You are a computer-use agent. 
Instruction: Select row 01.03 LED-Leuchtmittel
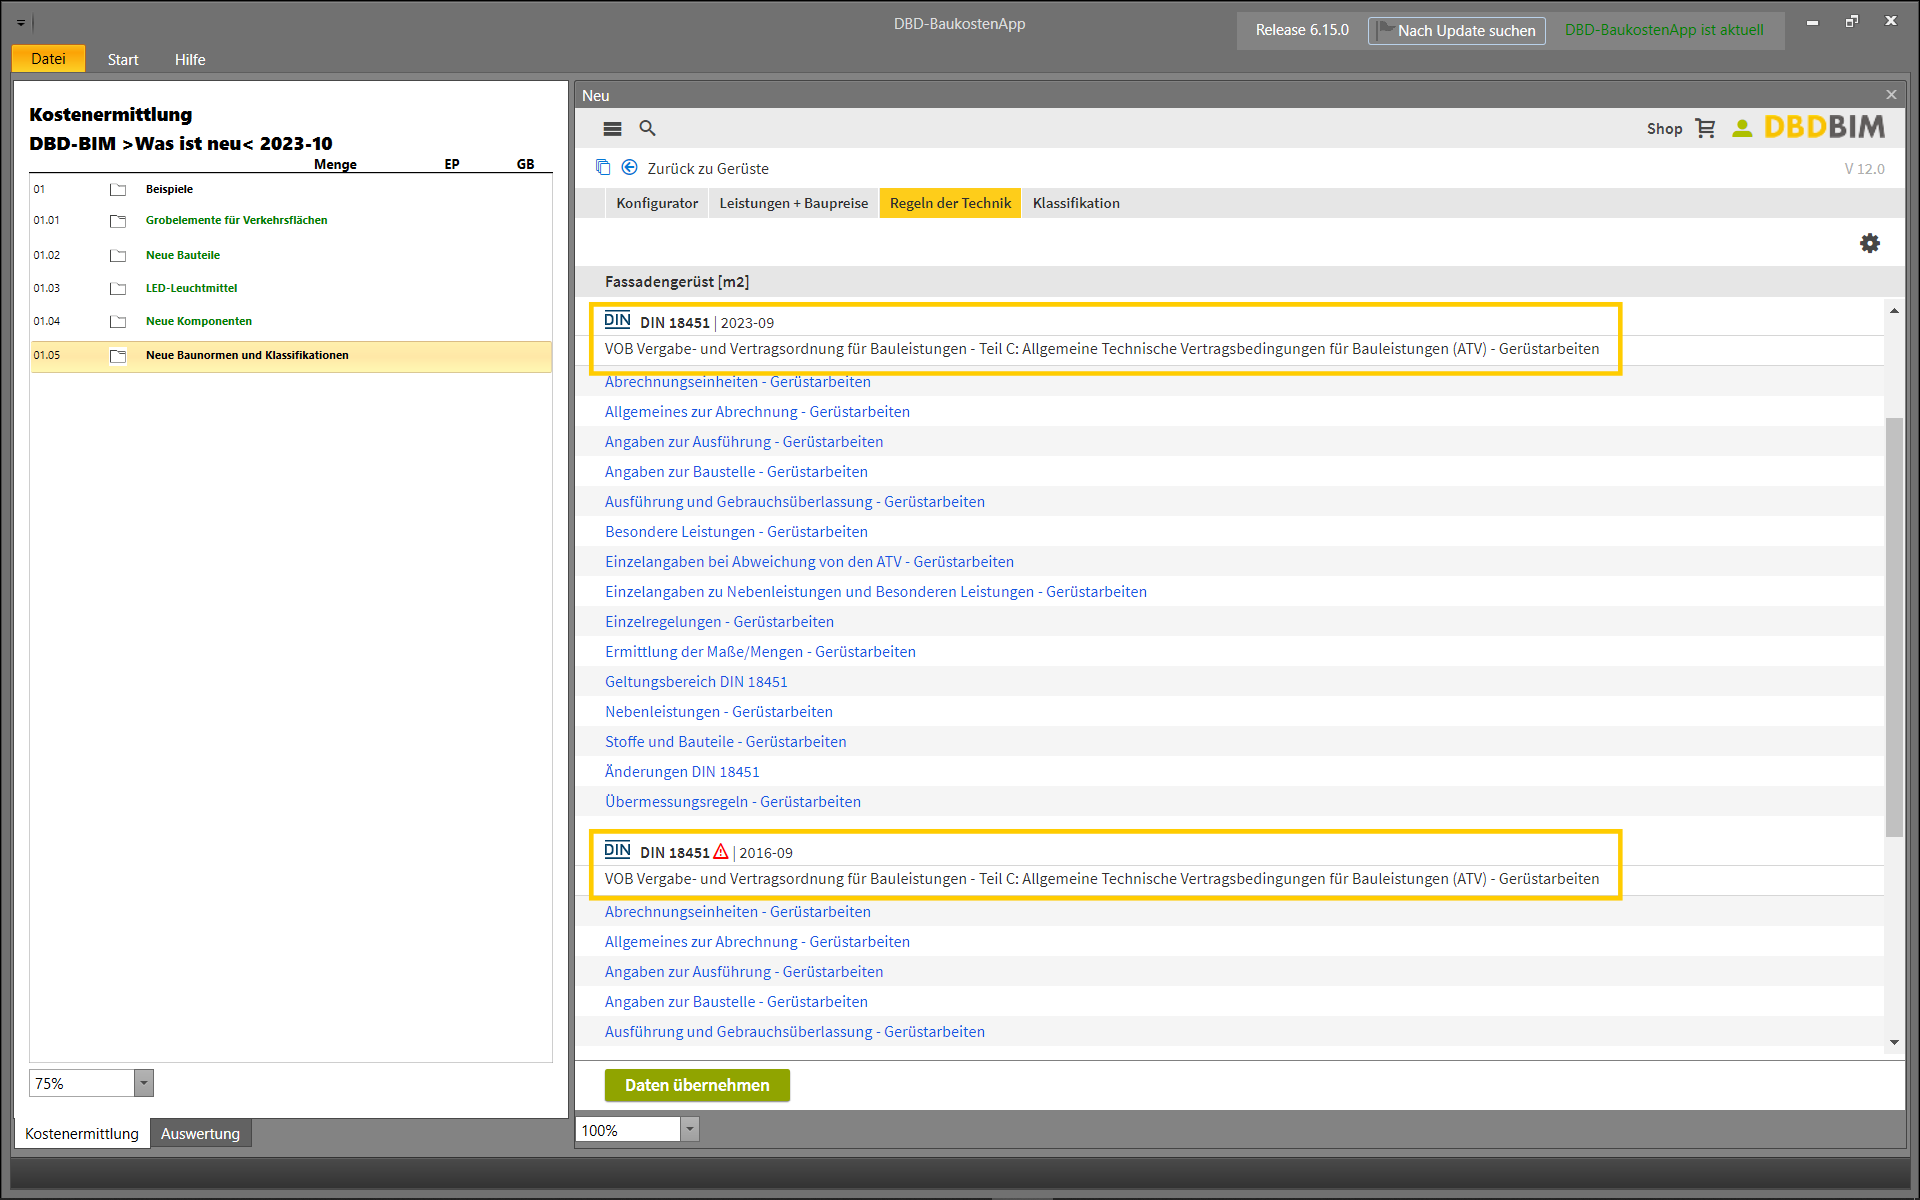point(291,289)
